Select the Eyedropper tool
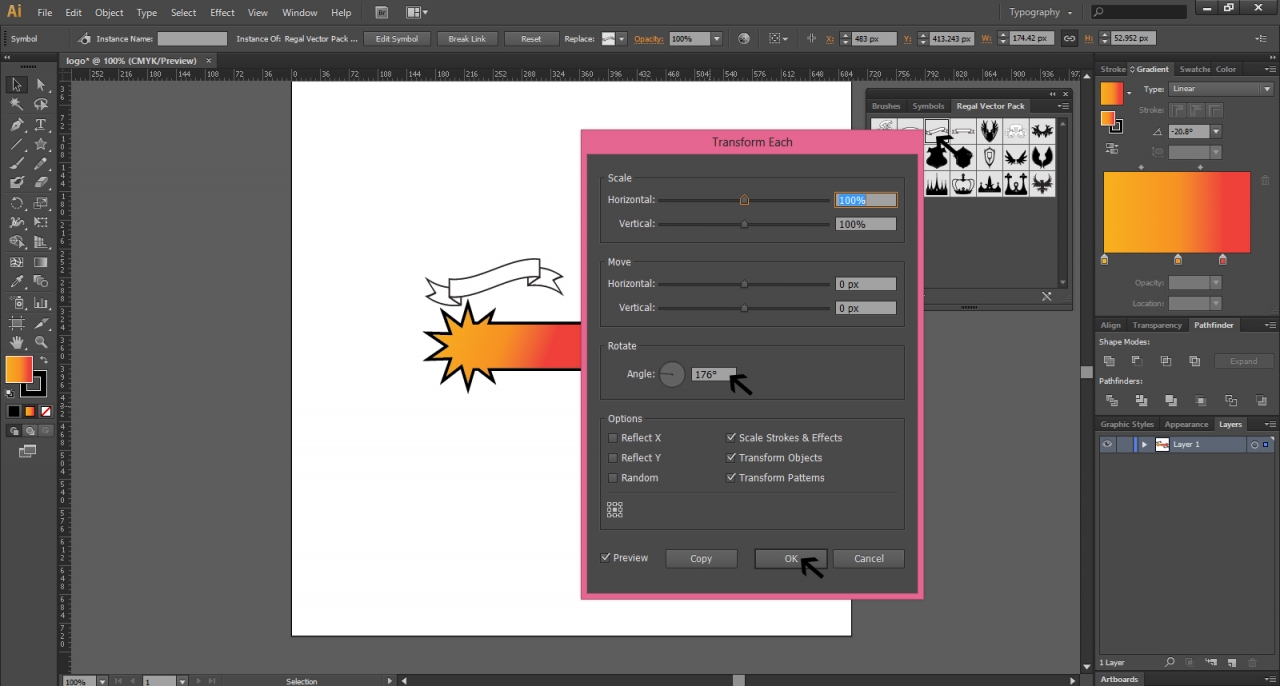The width and height of the screenshot is (1280, 686). click(17, 283)
